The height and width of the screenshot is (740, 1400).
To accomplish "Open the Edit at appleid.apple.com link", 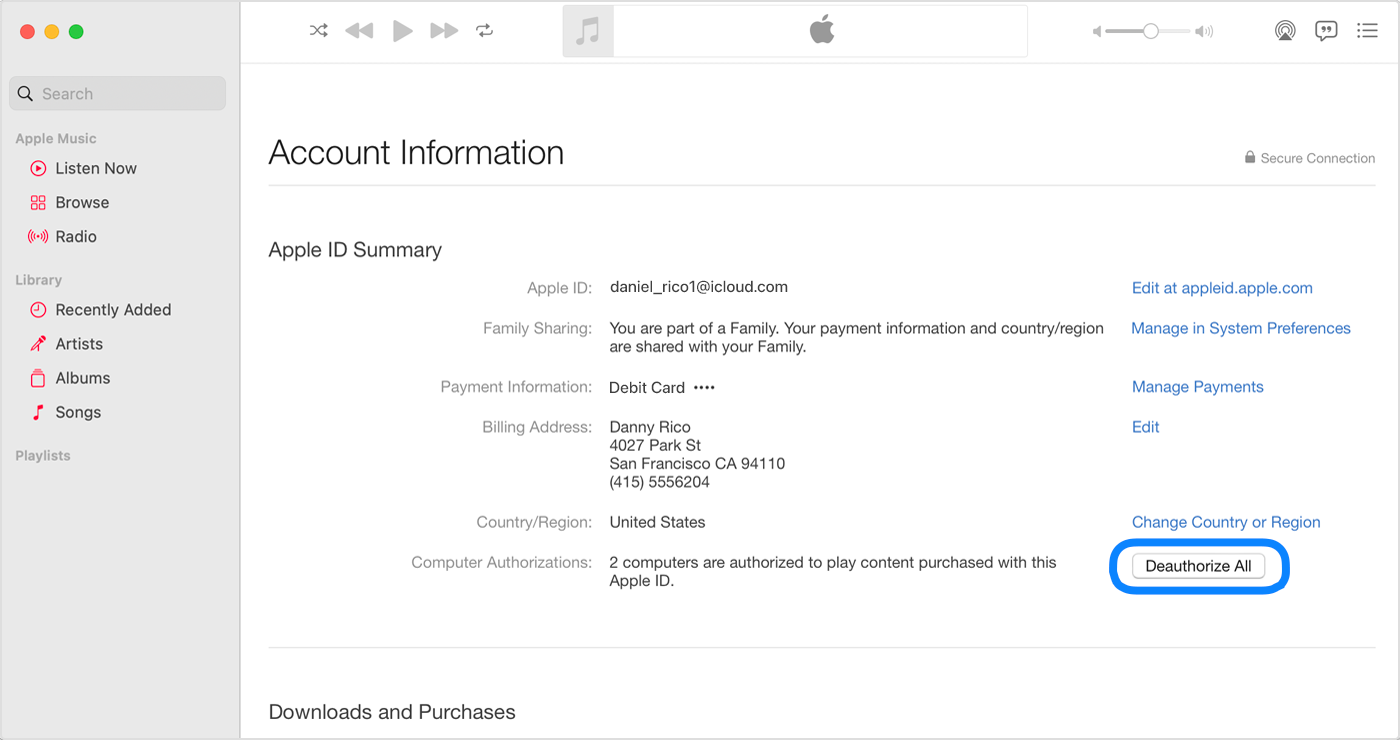I will click(x=1222, y=288).
